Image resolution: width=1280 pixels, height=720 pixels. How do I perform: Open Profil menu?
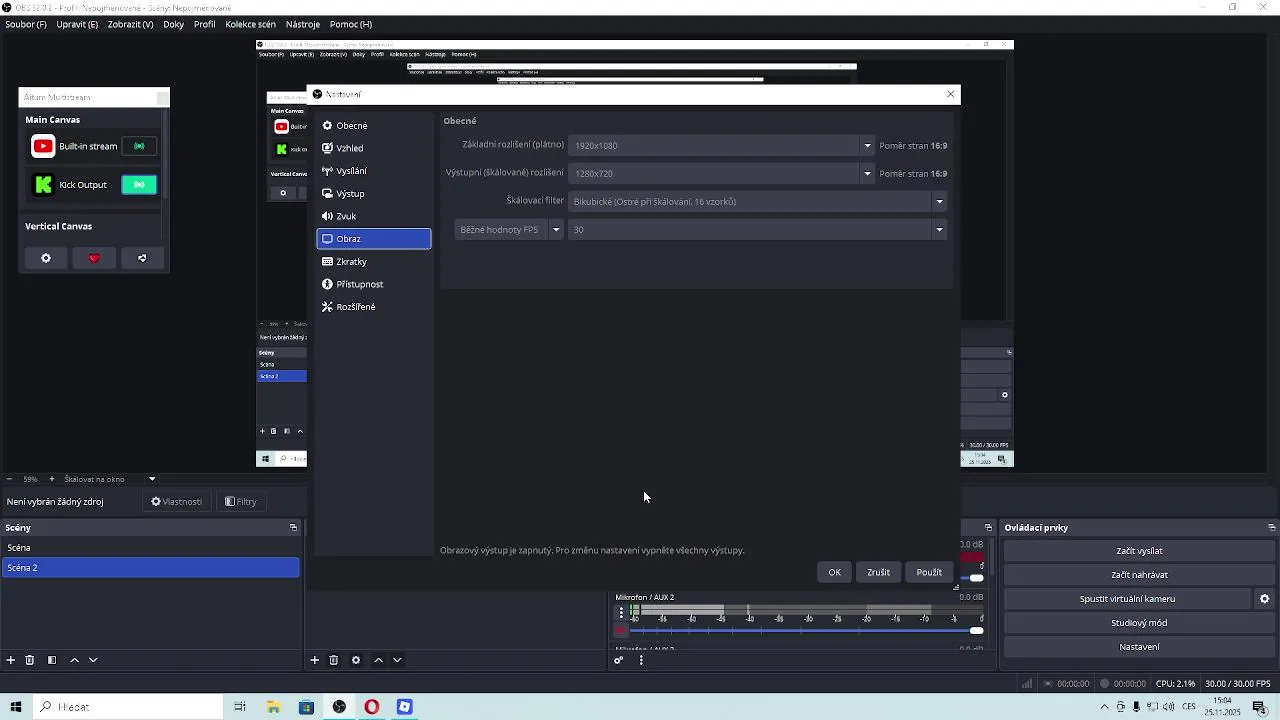(x=205, y=24)
